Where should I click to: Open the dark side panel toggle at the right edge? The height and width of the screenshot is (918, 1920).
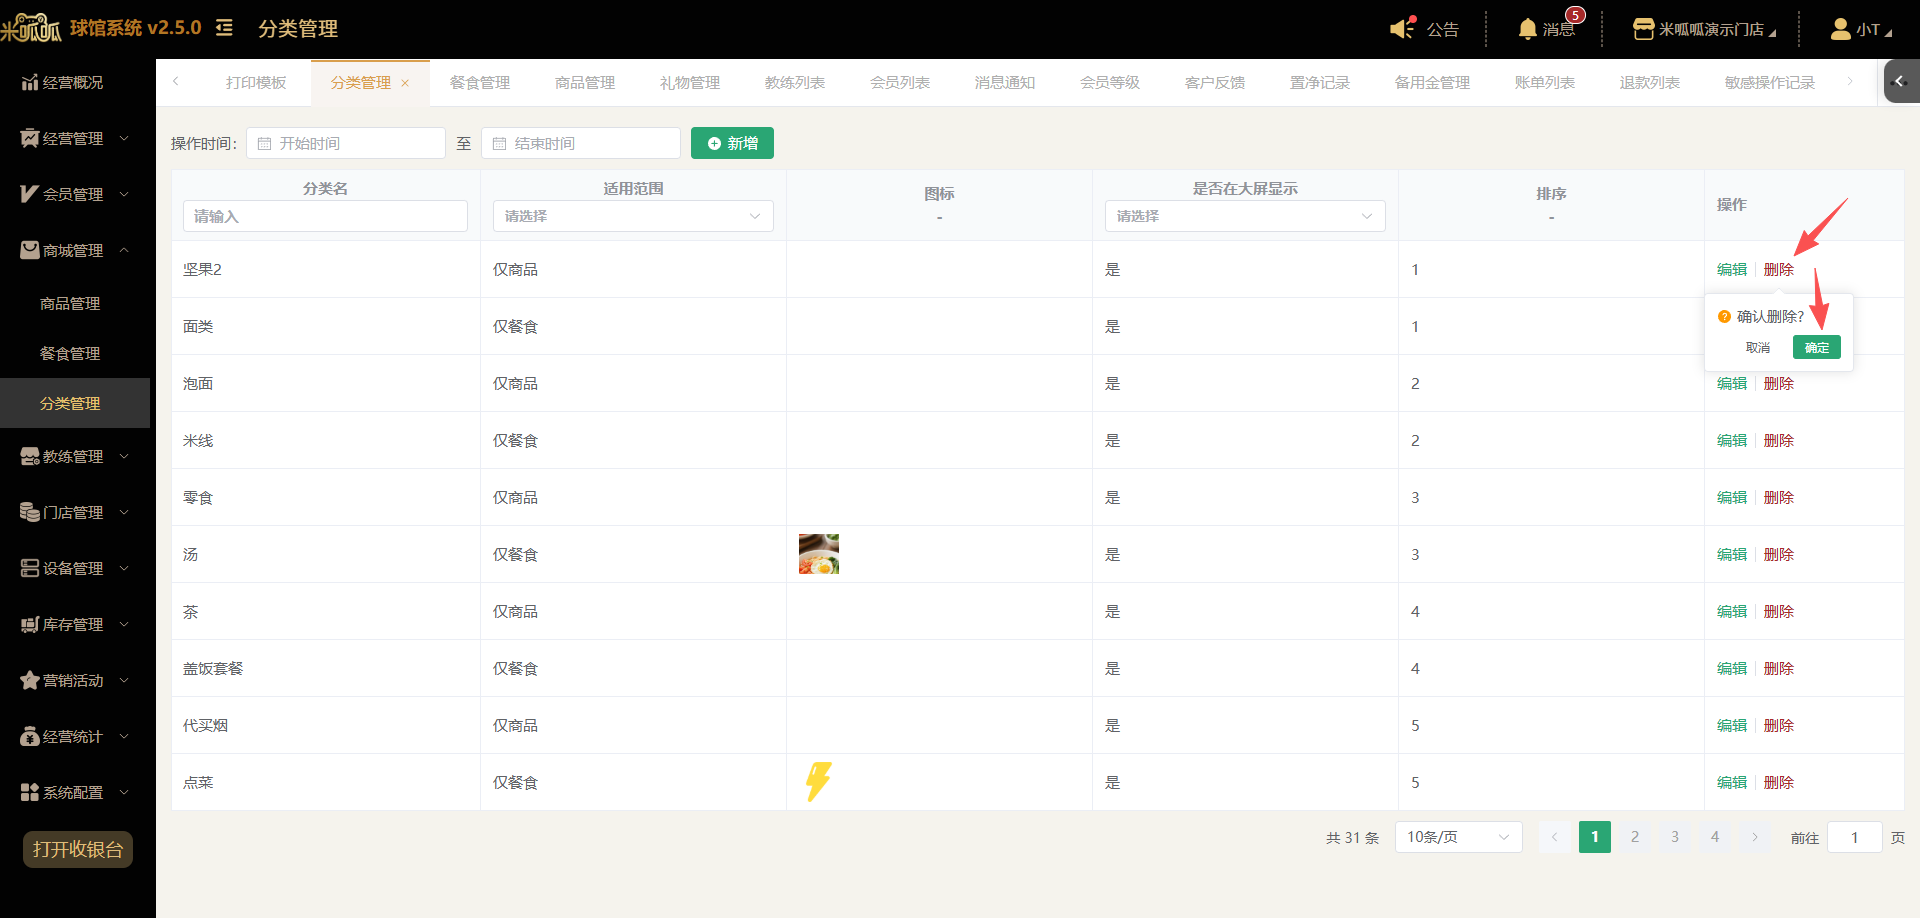click(x=1901, y=81)
